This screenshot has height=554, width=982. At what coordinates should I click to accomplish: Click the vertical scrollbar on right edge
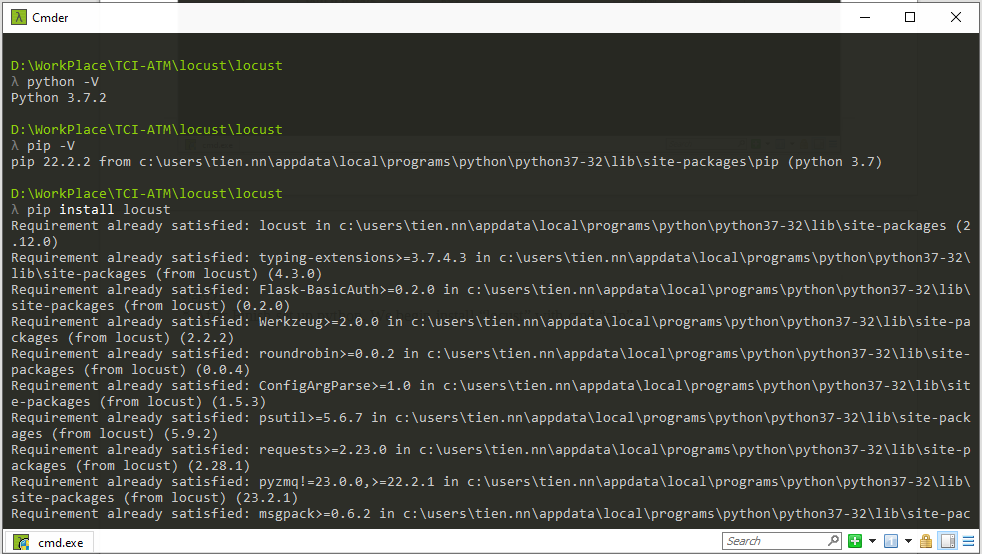976,280
